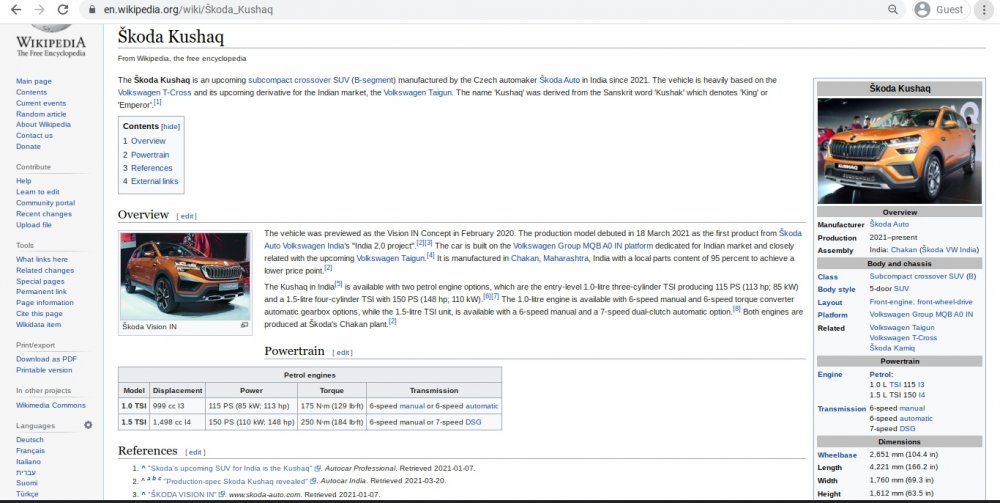
Task: Open Contents in the left sidebar
Action: point(31,92)
